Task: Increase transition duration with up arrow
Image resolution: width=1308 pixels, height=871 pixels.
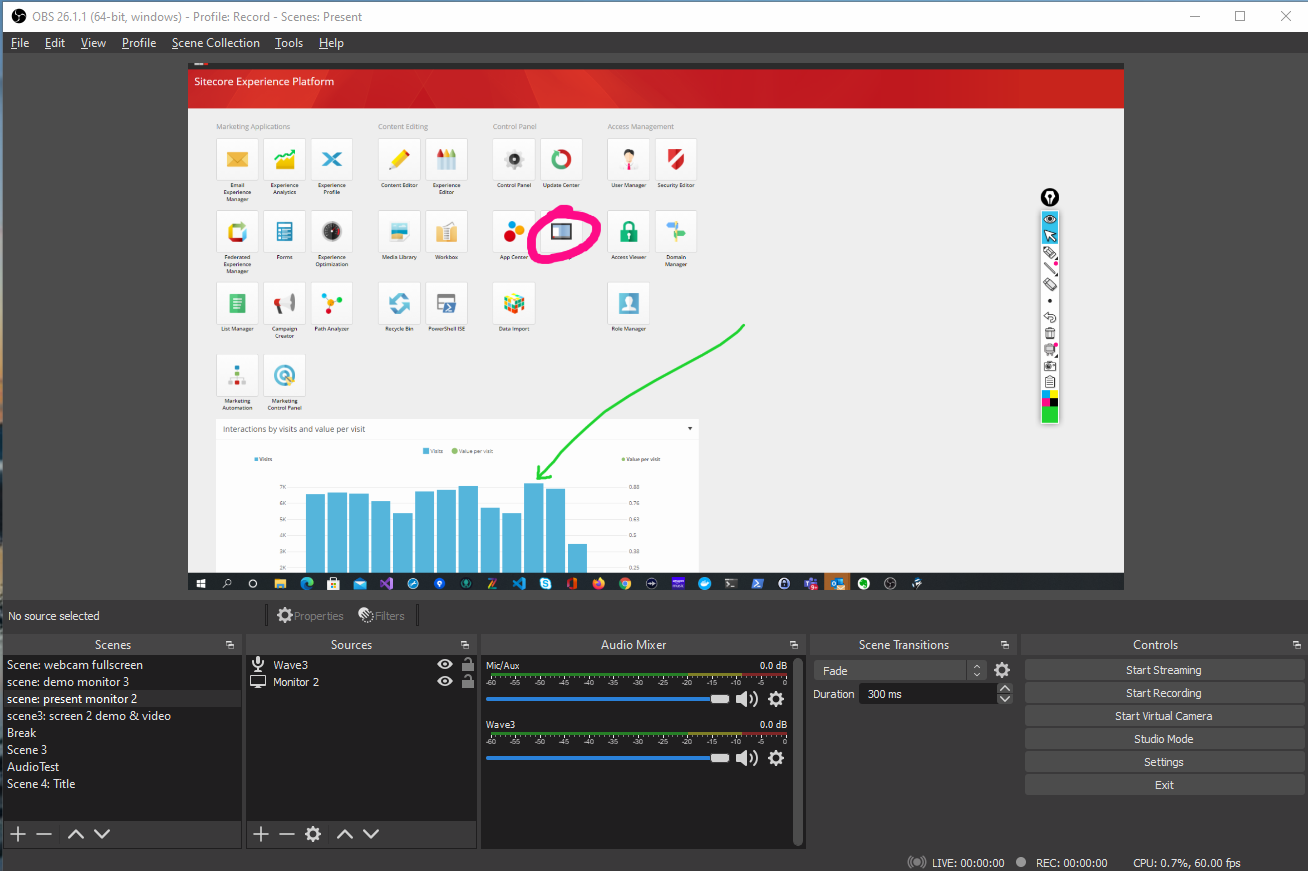Action: [1005, 688]
